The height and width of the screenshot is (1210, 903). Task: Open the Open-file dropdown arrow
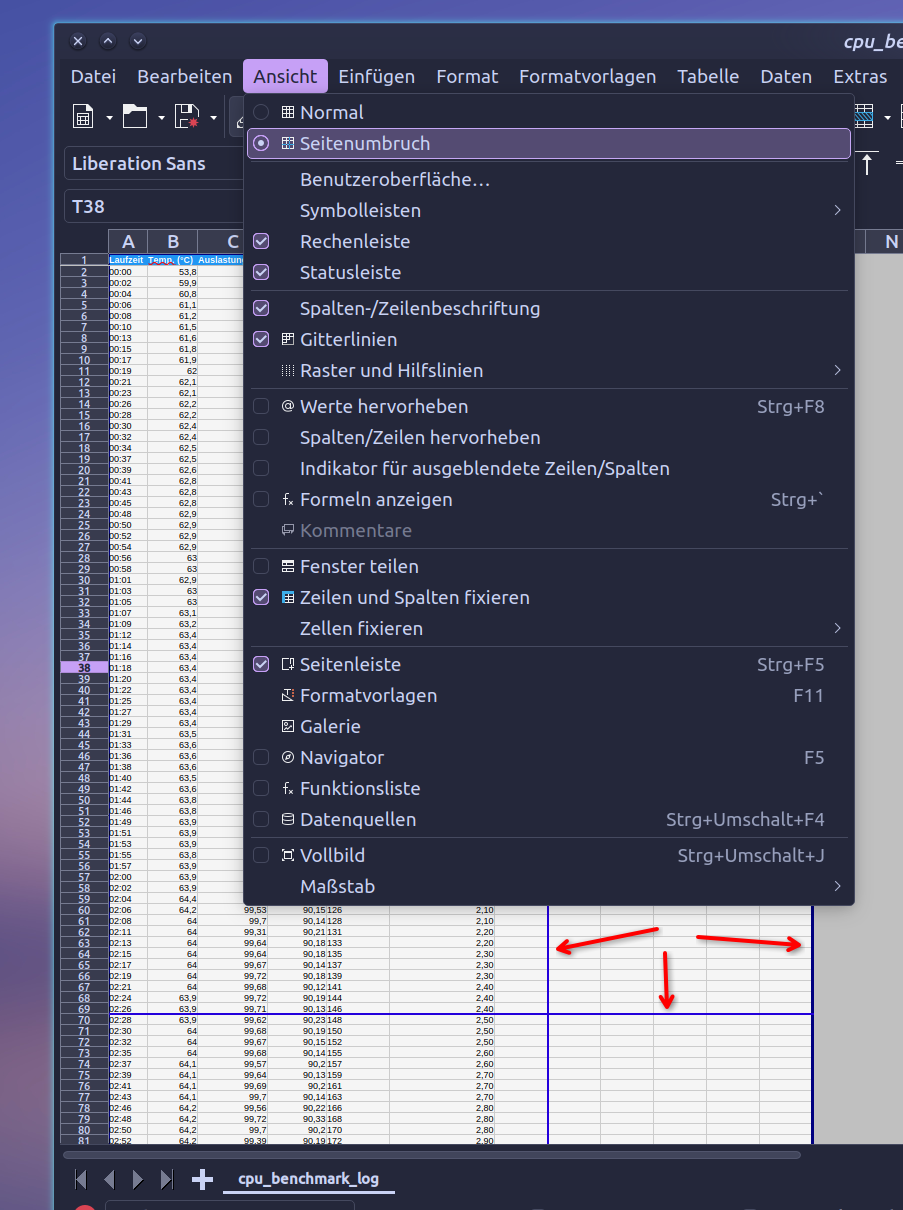pyautogui.click(x=161, y=118)
